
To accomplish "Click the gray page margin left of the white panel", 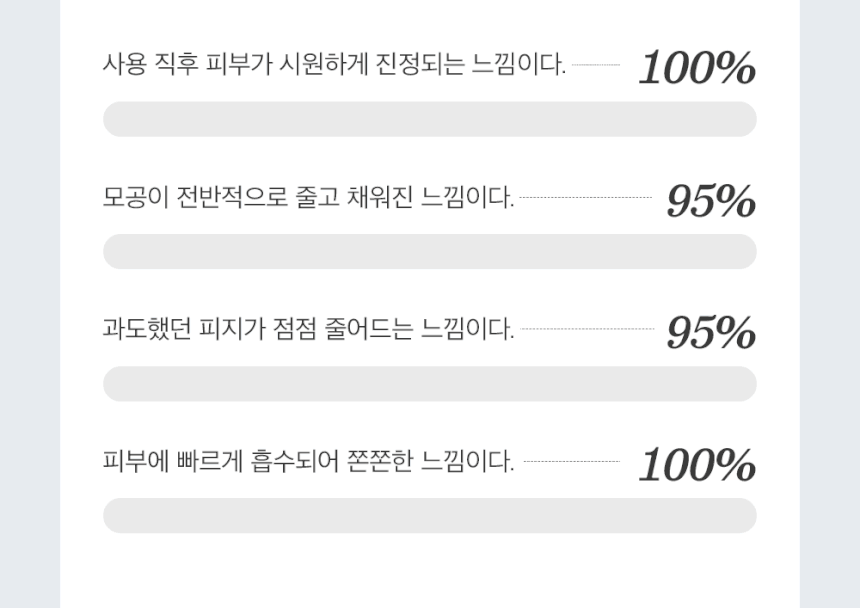I will [x=30, y=304].
